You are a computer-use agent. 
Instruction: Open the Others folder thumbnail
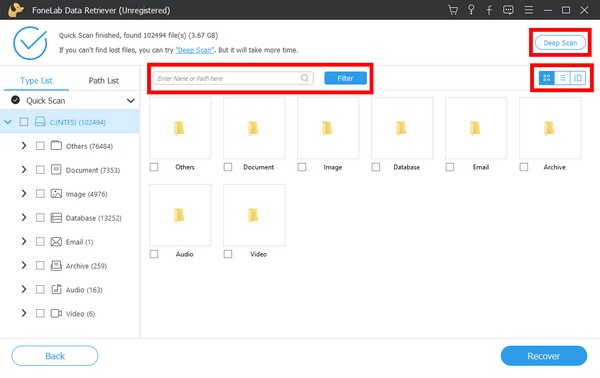(x=180, y=128)
